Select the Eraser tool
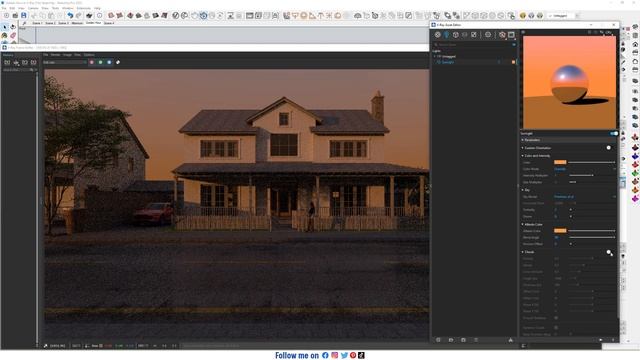This screenshot has height=360, width=640. coord(13,36)
